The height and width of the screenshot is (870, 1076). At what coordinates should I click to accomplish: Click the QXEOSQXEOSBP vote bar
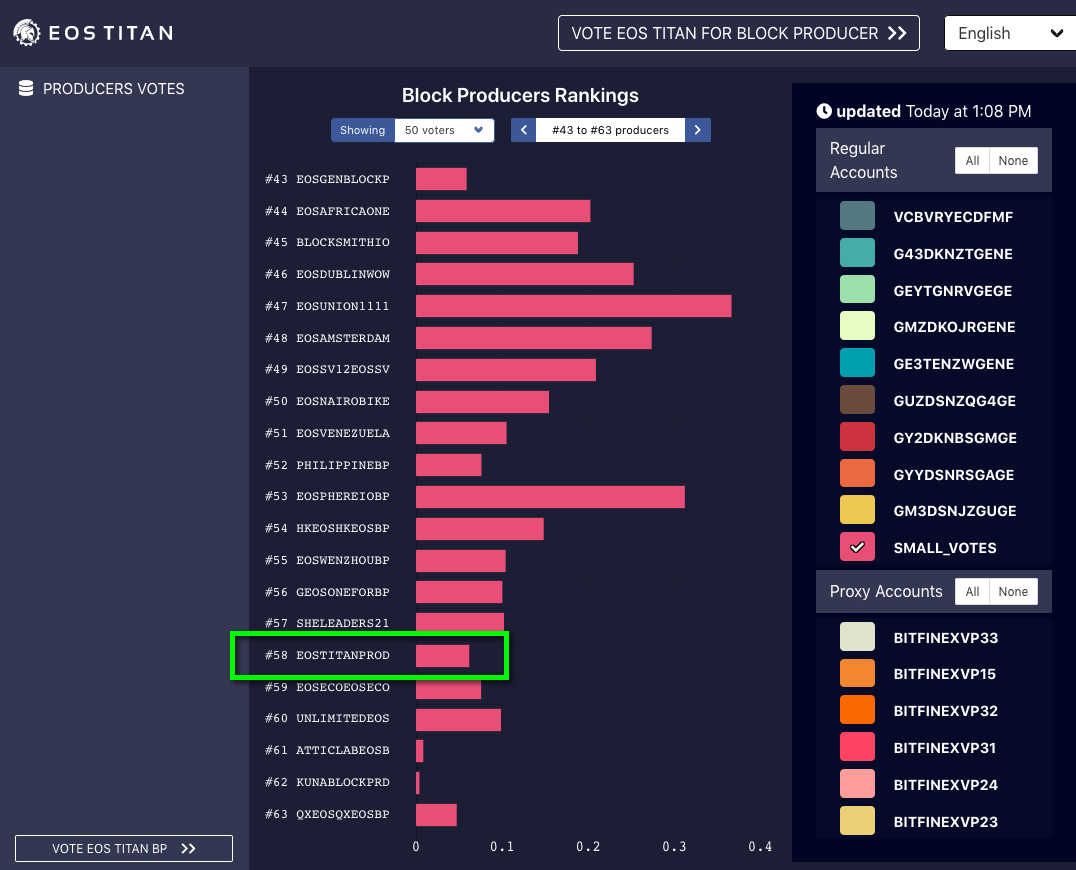pos(436,814)
